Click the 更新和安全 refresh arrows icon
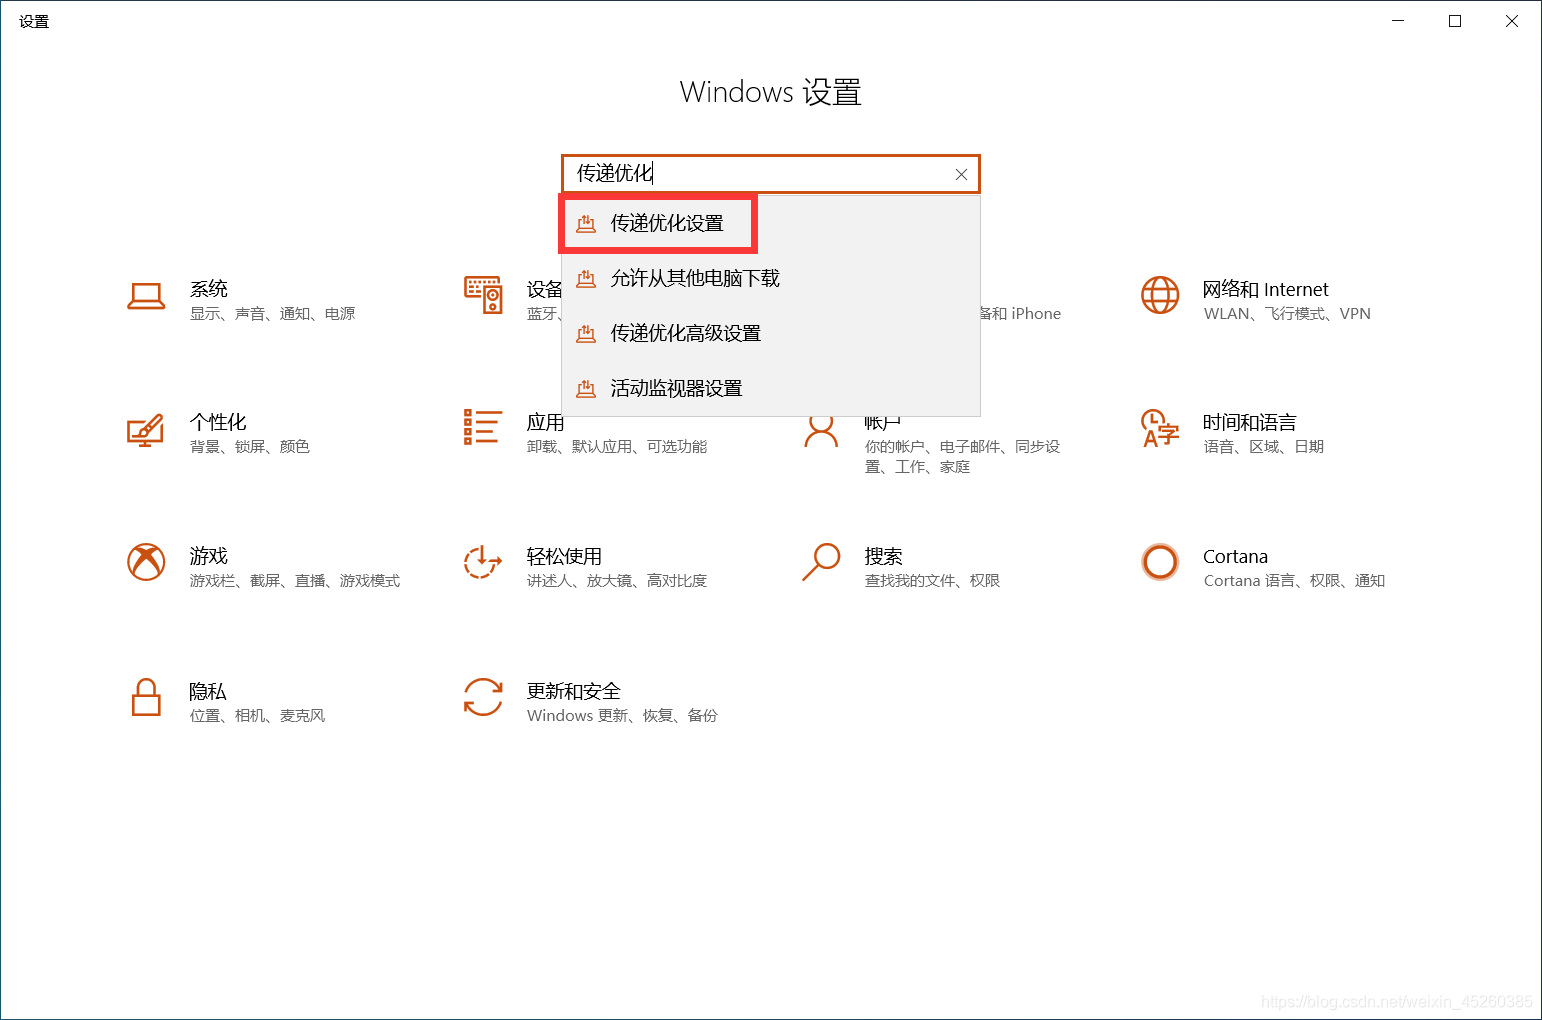This screenshot has height=1020, width=1542. (483, 697)
